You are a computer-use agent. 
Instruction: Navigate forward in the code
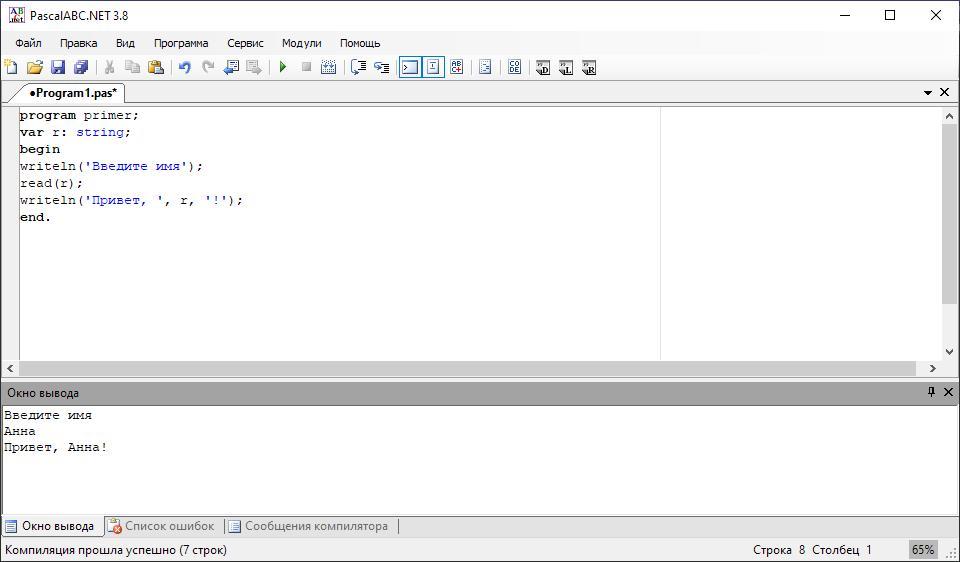click(254, 67)
